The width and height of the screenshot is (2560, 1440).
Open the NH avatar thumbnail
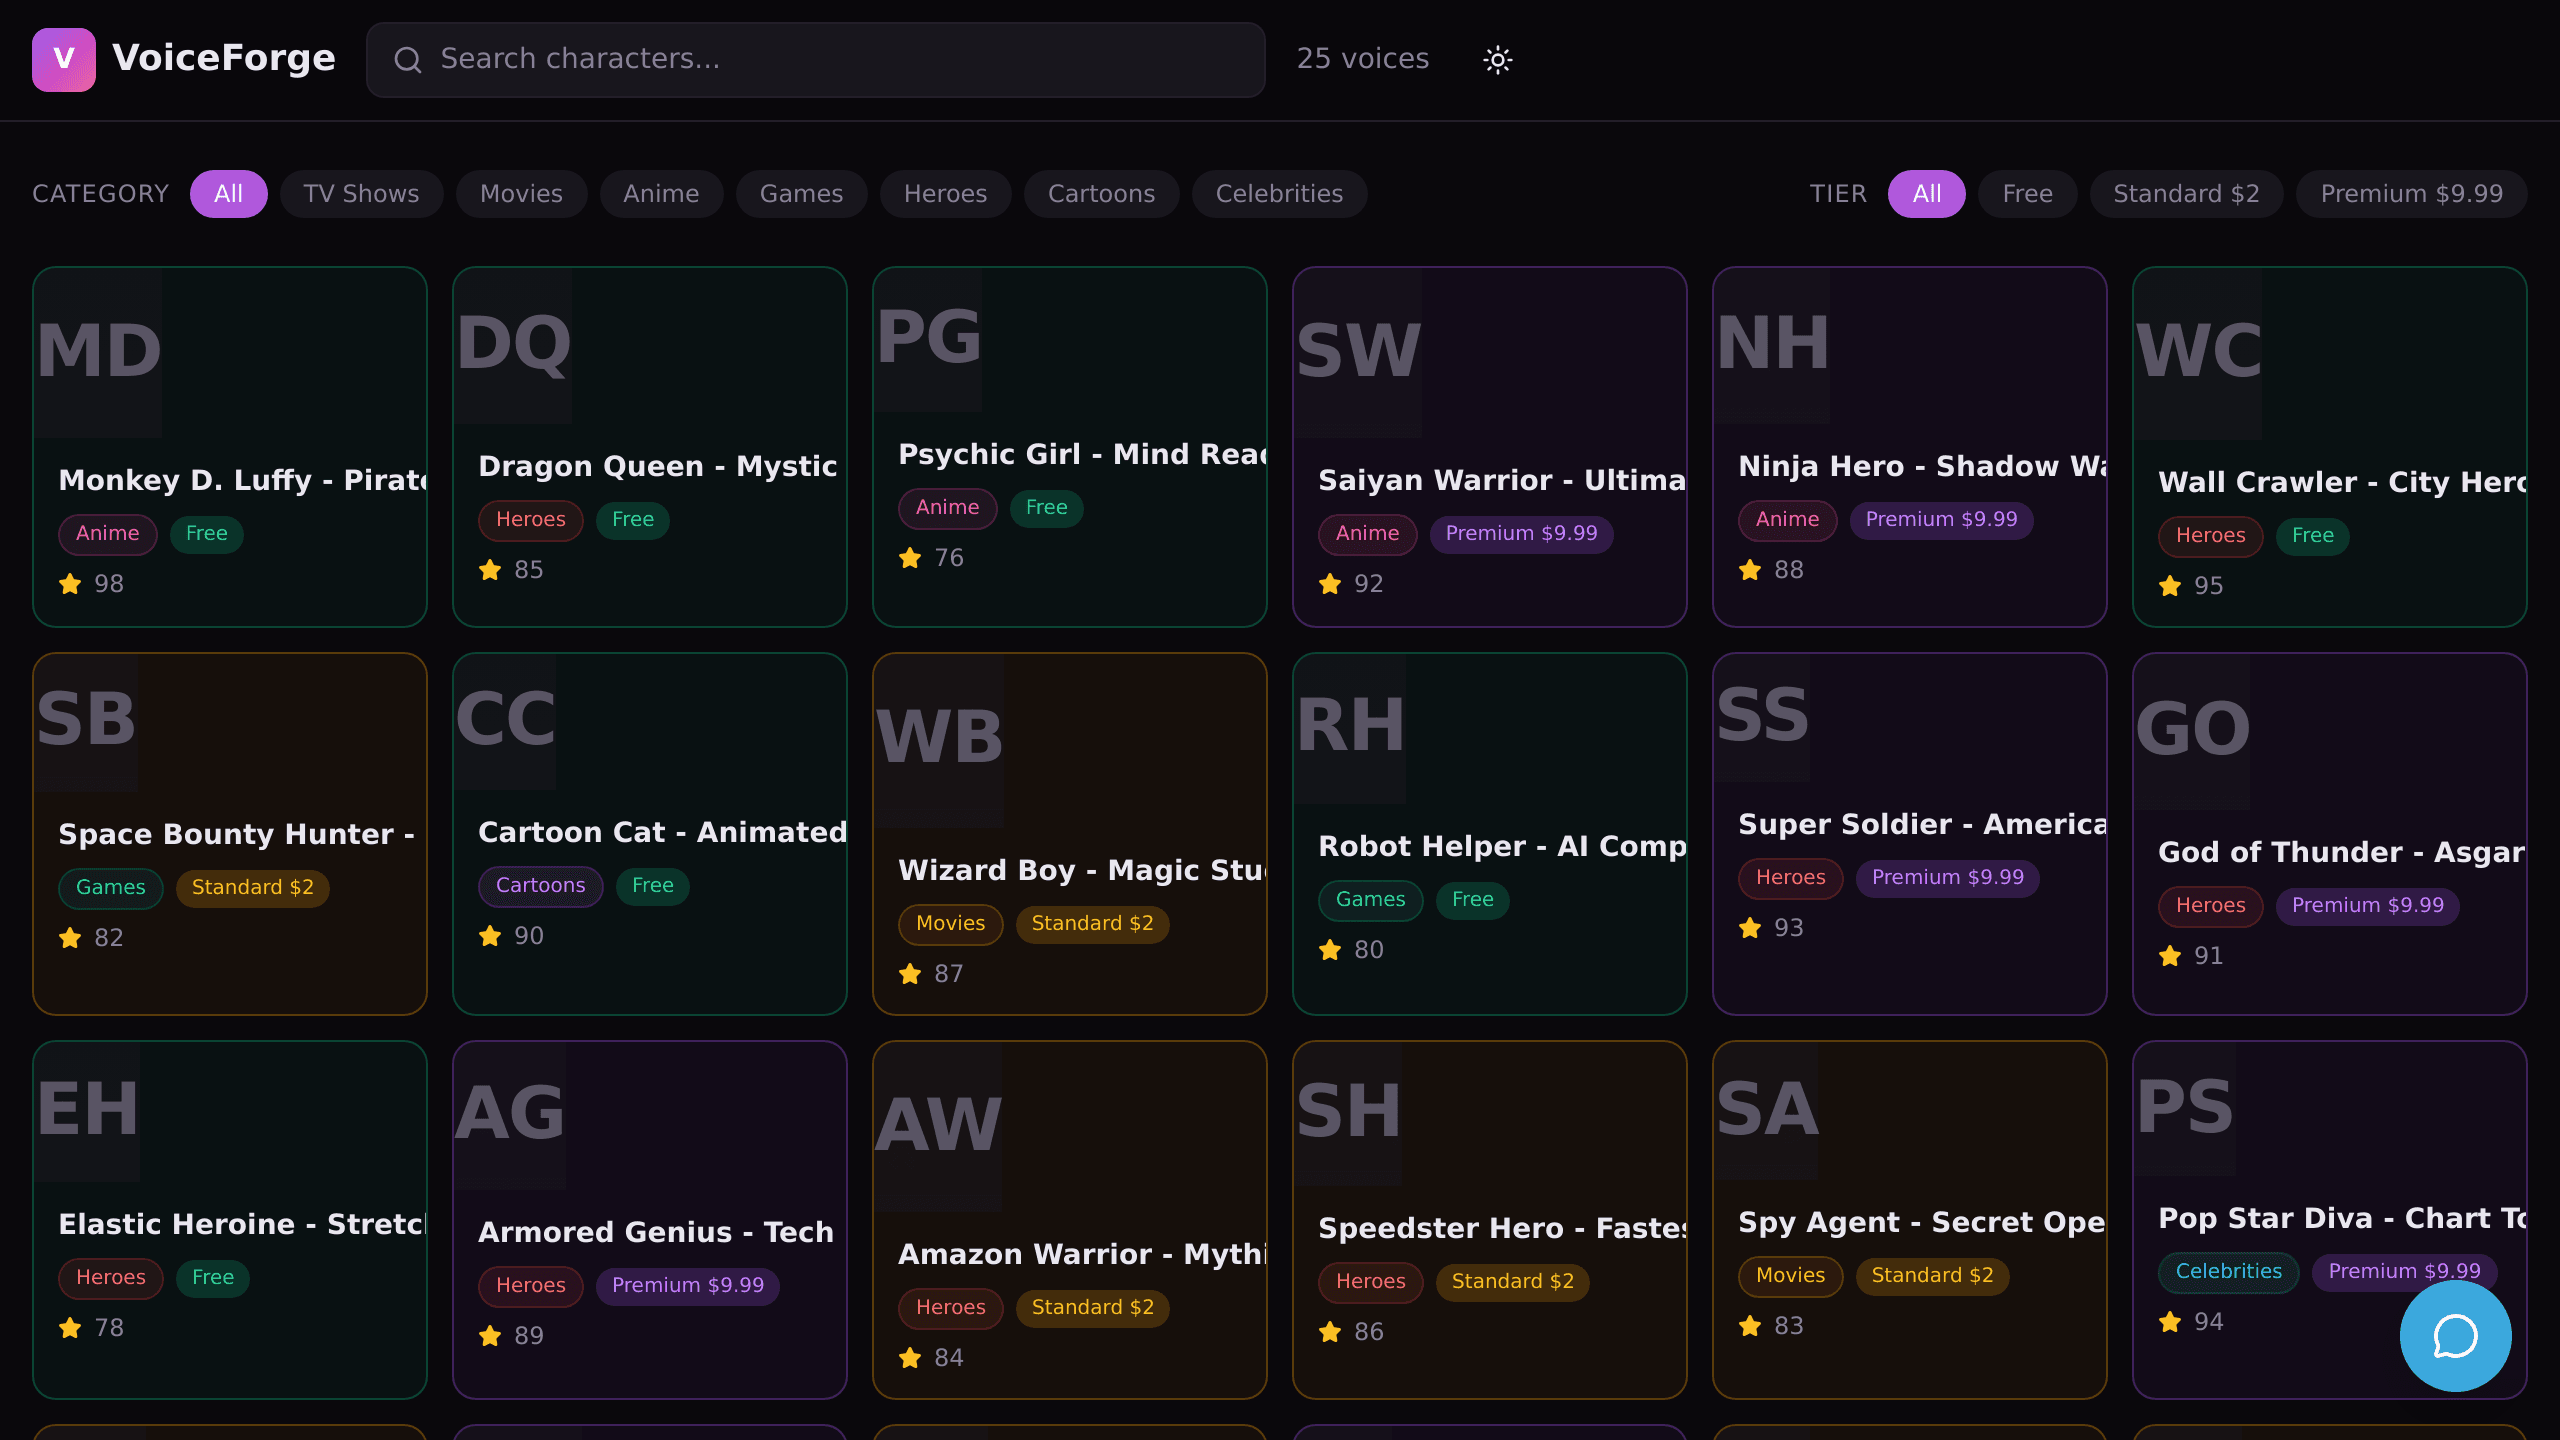1772,345
